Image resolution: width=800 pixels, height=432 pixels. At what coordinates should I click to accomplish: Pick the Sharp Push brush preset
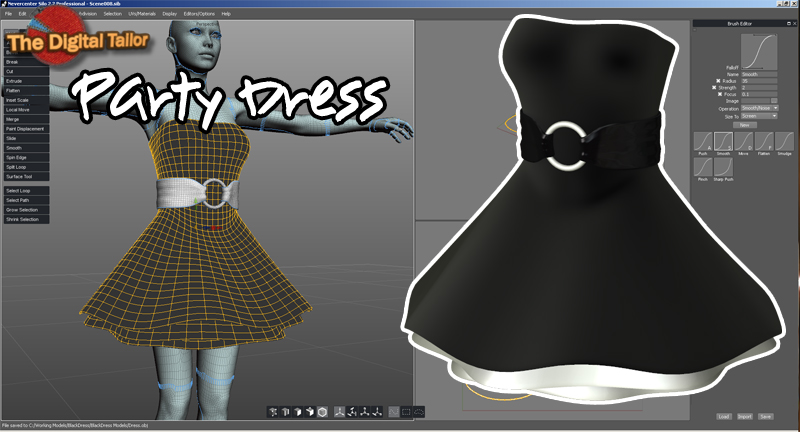723,167
